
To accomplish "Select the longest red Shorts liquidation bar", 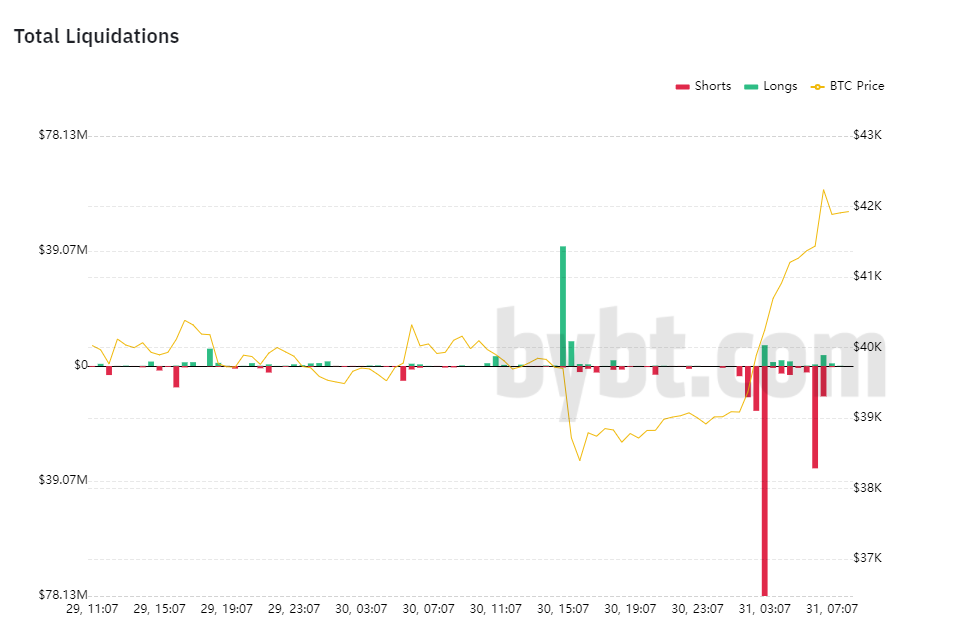I will pos(765,480).
